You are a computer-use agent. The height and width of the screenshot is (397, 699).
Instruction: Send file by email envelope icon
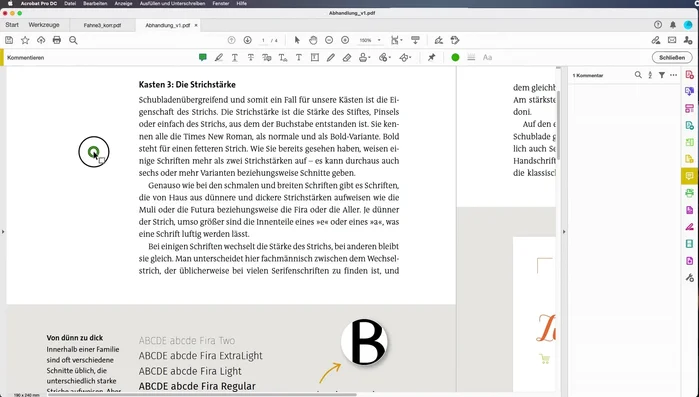click(672, 40)
